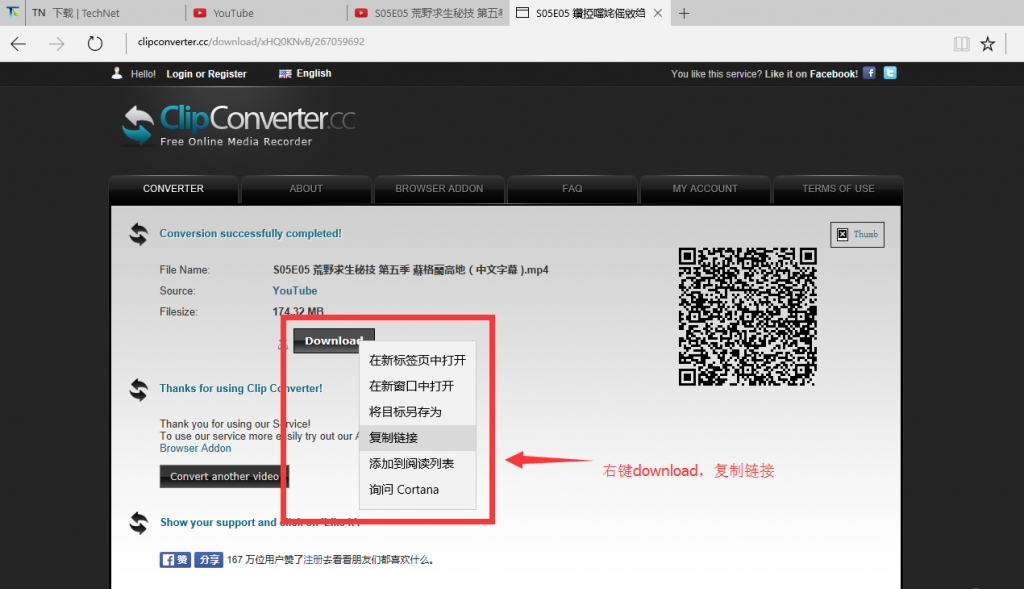Open the TERMS OF USE tab
Image resolution: width=1024 pixels, height=589 pixels.
(x=839, y=189)
